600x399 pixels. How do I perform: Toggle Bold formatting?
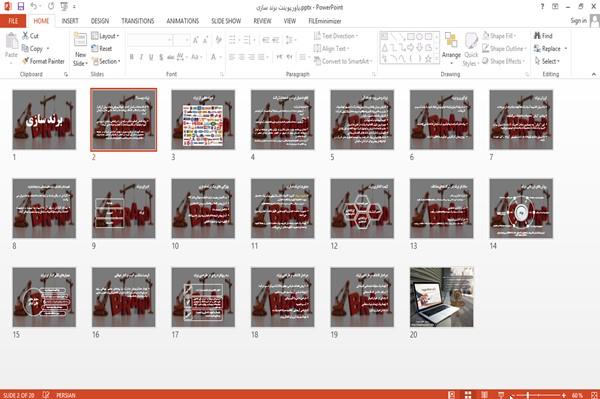click(132, 57)
